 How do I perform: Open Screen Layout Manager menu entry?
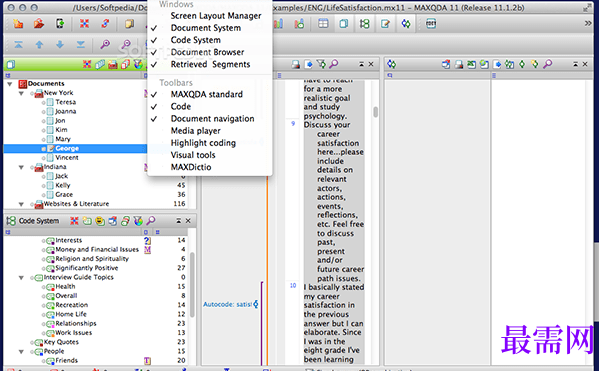coord(216,16)
